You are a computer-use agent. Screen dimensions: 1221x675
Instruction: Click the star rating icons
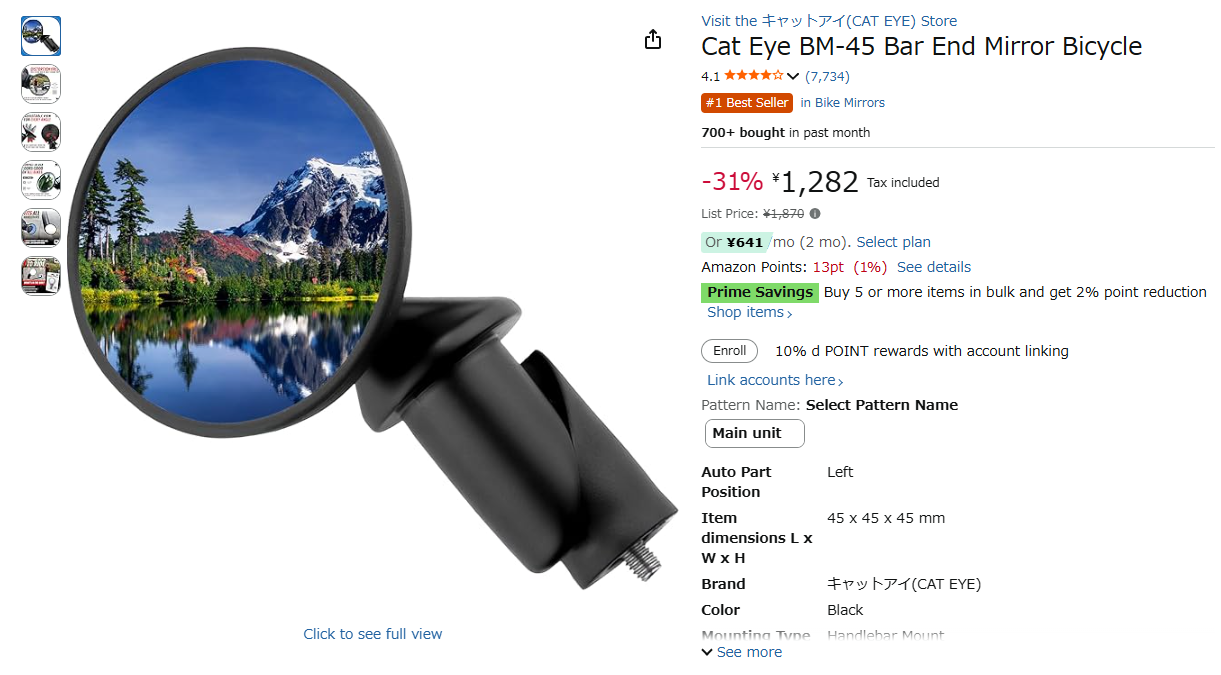point(754,76)
